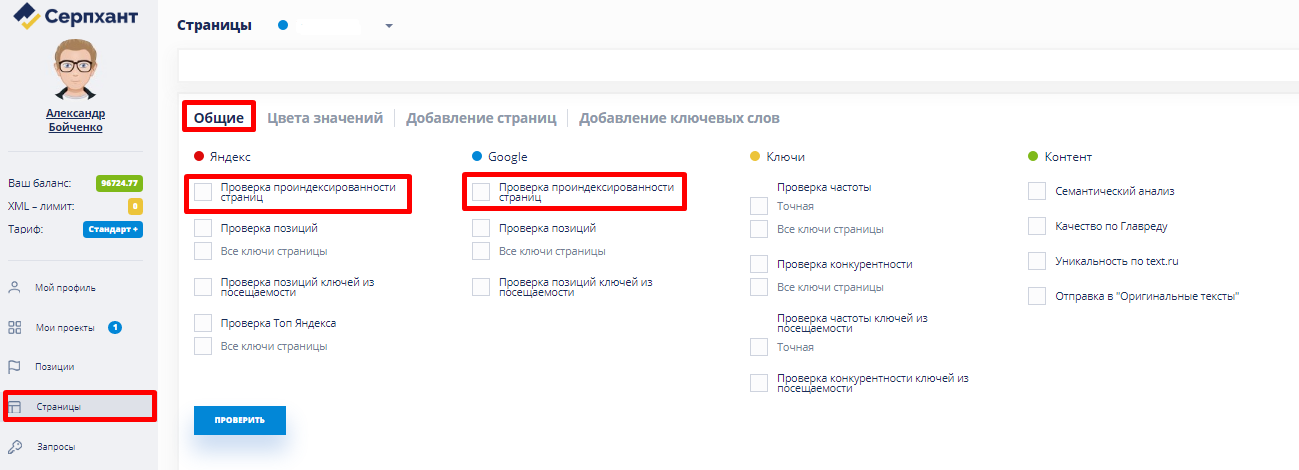Open Мой профиль via person icon
Screen dimensions: 1299x470
[15, 288]
